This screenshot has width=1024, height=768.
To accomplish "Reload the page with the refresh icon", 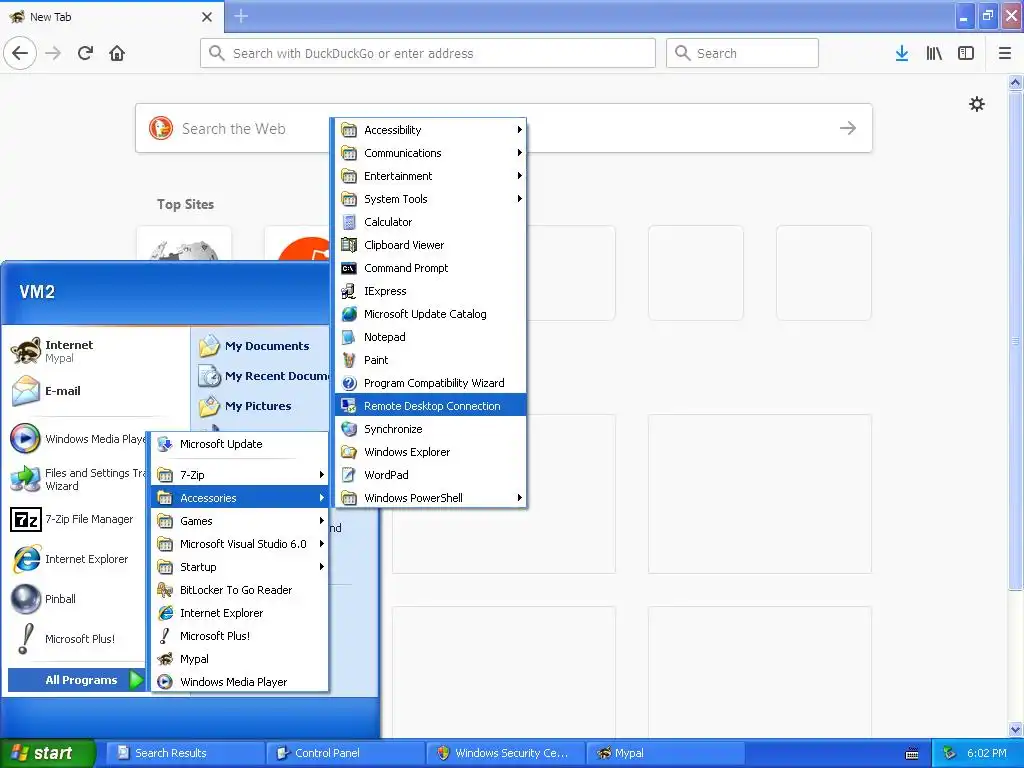I will (86, 53).
